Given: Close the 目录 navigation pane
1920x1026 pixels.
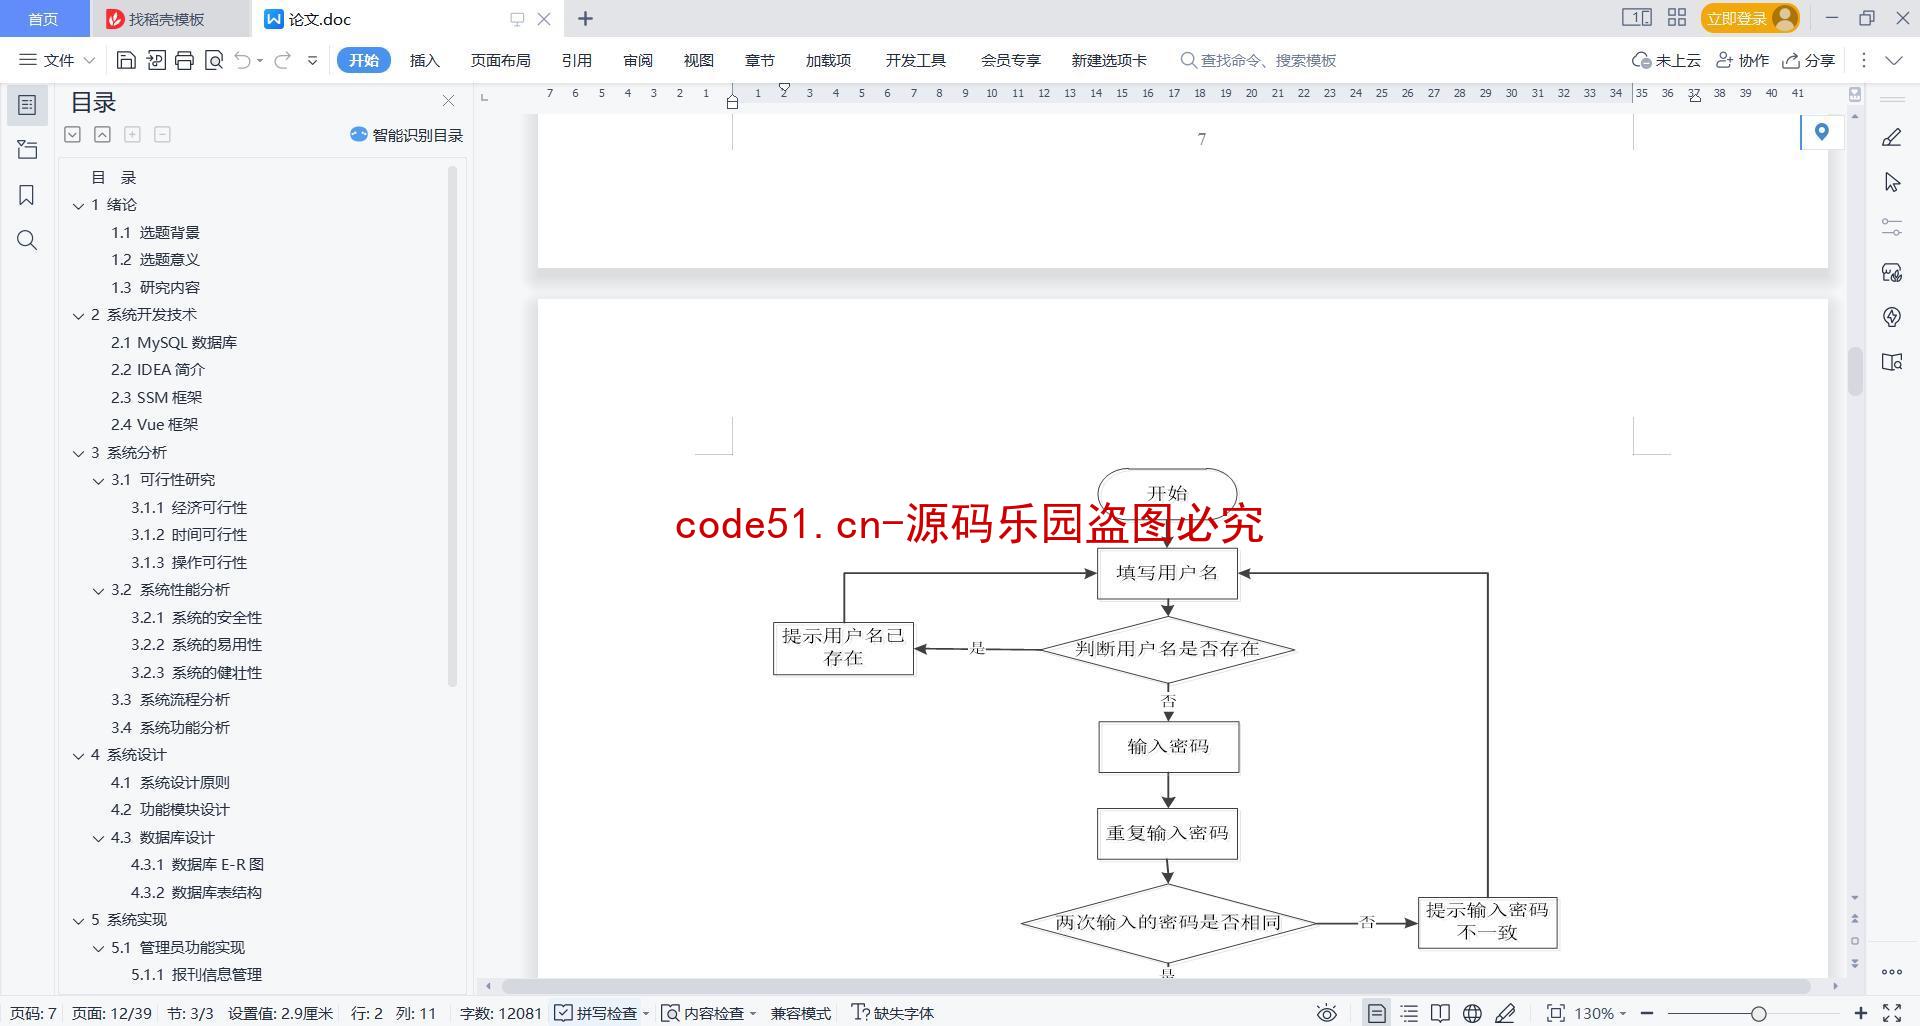Looking at the screenshot, I should tap(448, 101).
